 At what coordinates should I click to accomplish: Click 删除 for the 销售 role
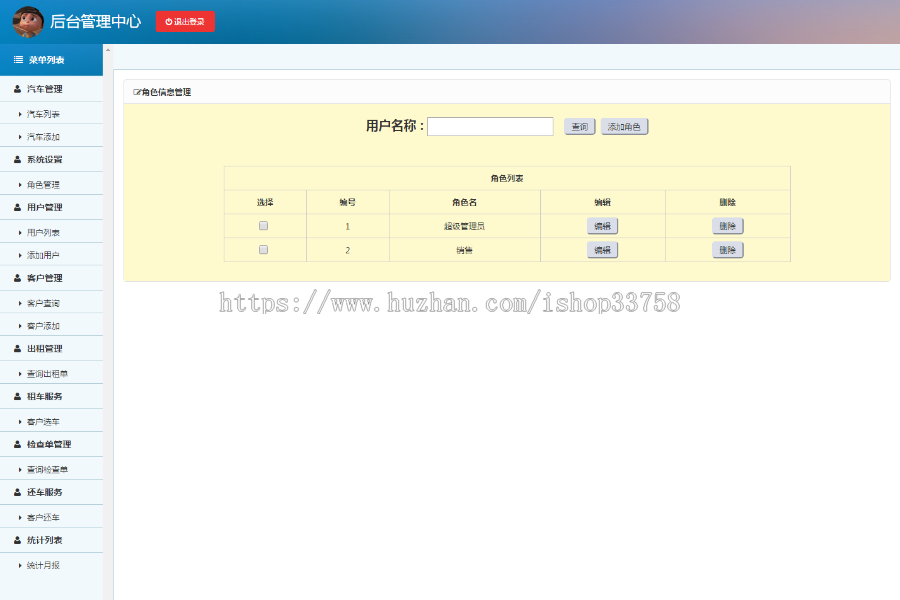coord(727,249)
